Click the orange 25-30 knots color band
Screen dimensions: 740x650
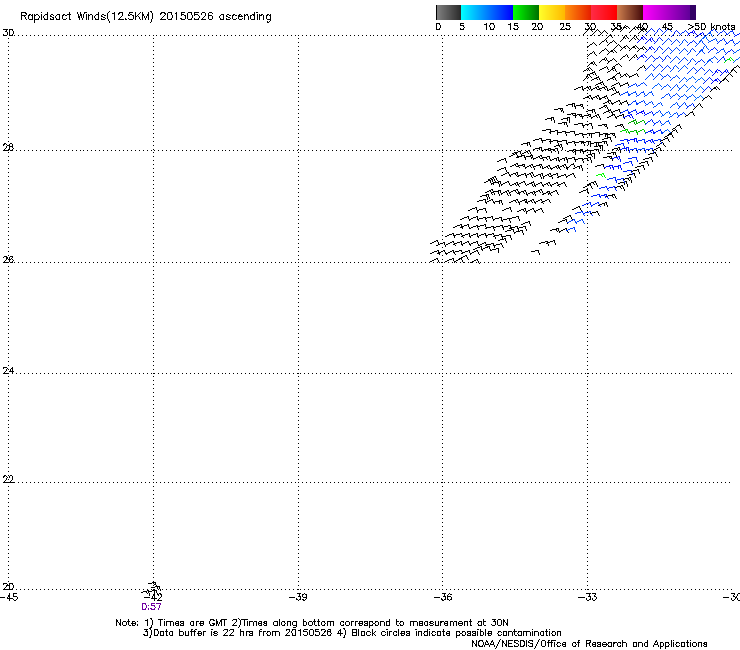pos(578,12)
